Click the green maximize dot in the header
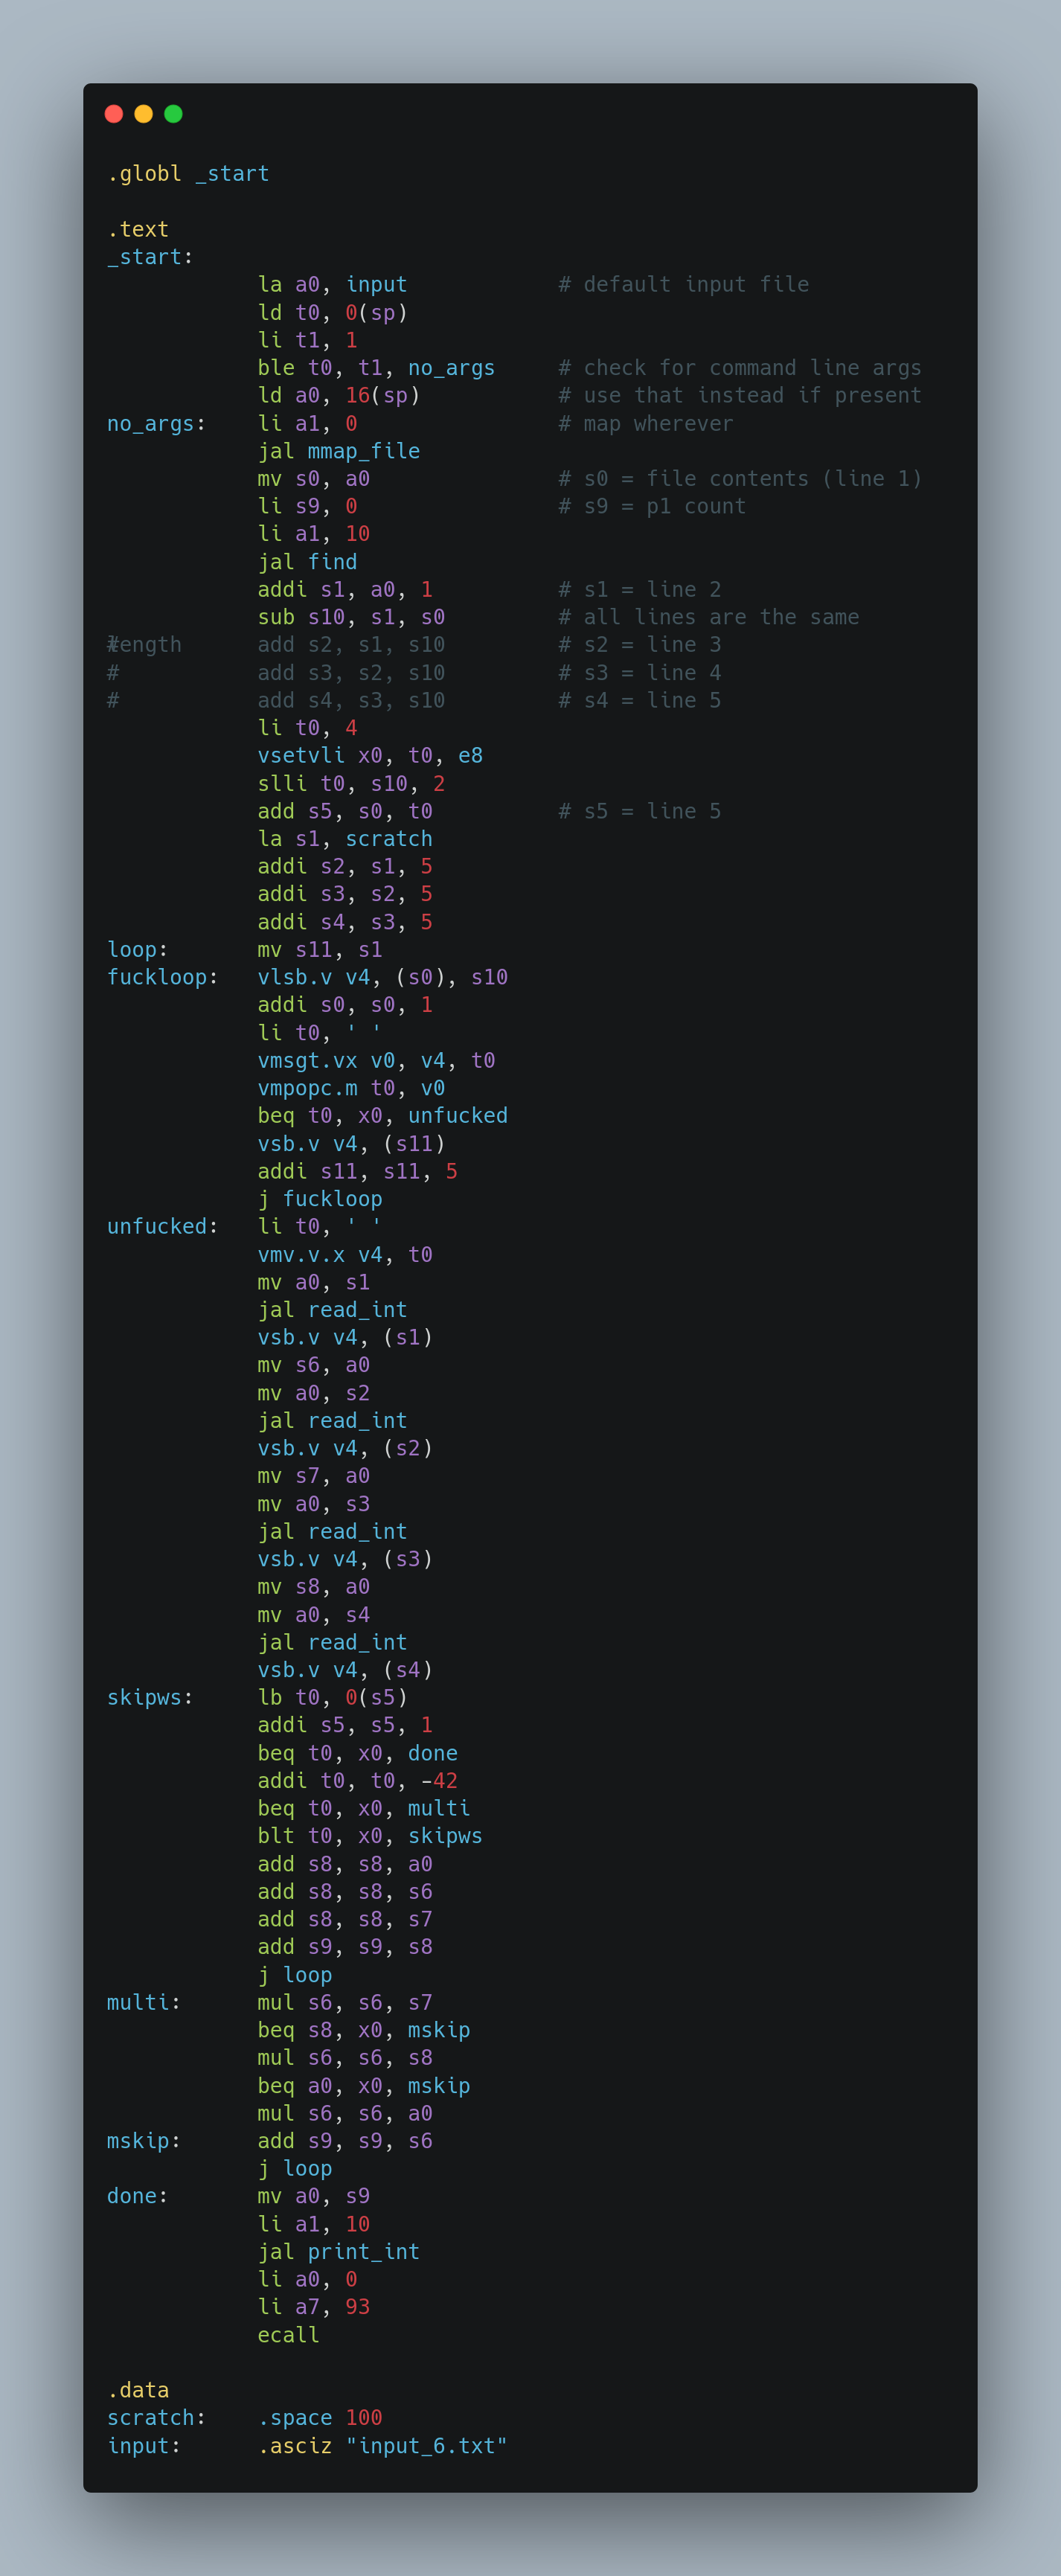1061x2576 pixels. tap(173, 114)
